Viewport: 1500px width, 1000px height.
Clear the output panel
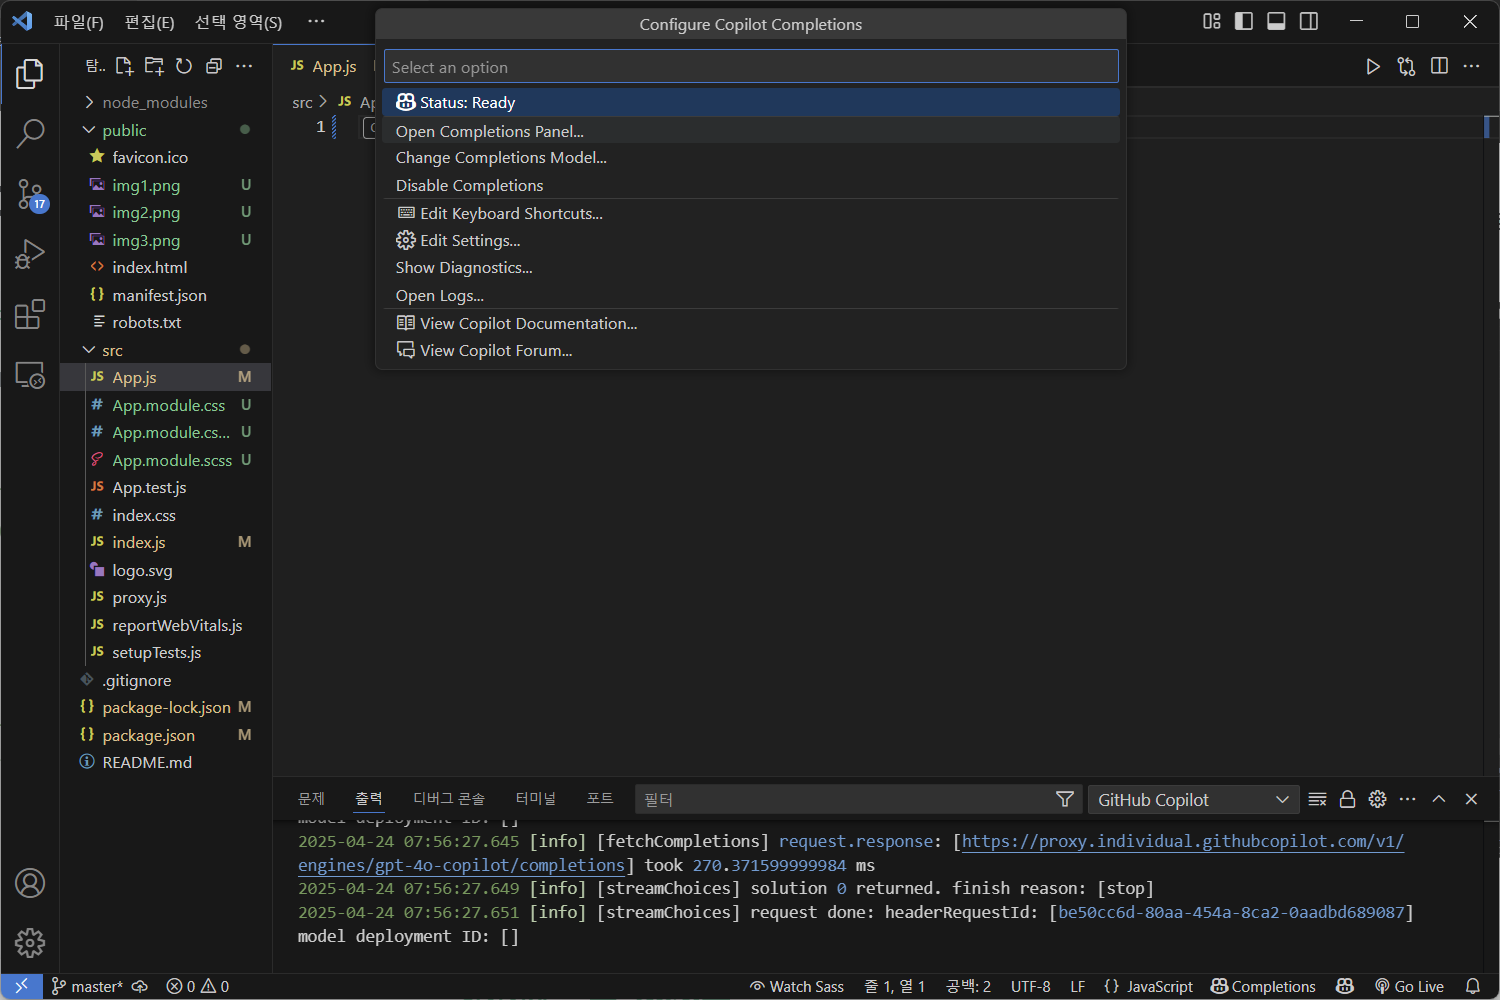1317,799
